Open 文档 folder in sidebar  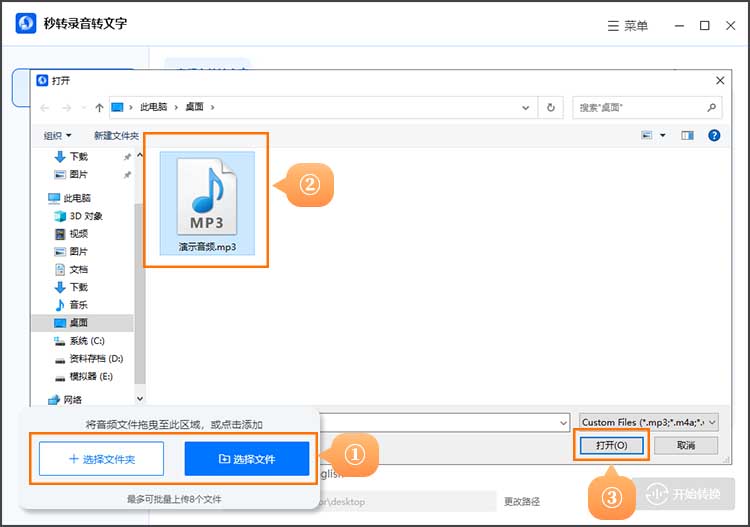point(72,269)
